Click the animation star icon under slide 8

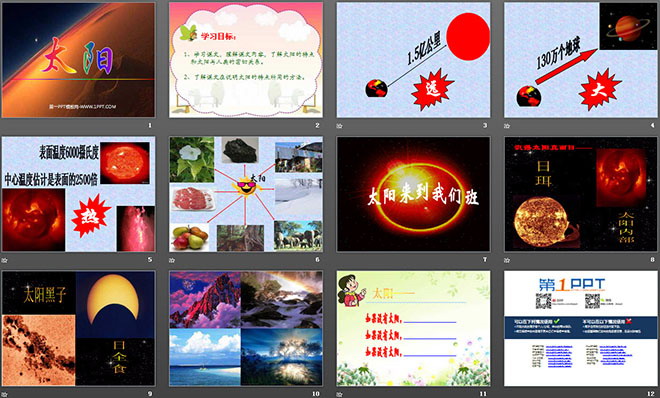point(507,260)
